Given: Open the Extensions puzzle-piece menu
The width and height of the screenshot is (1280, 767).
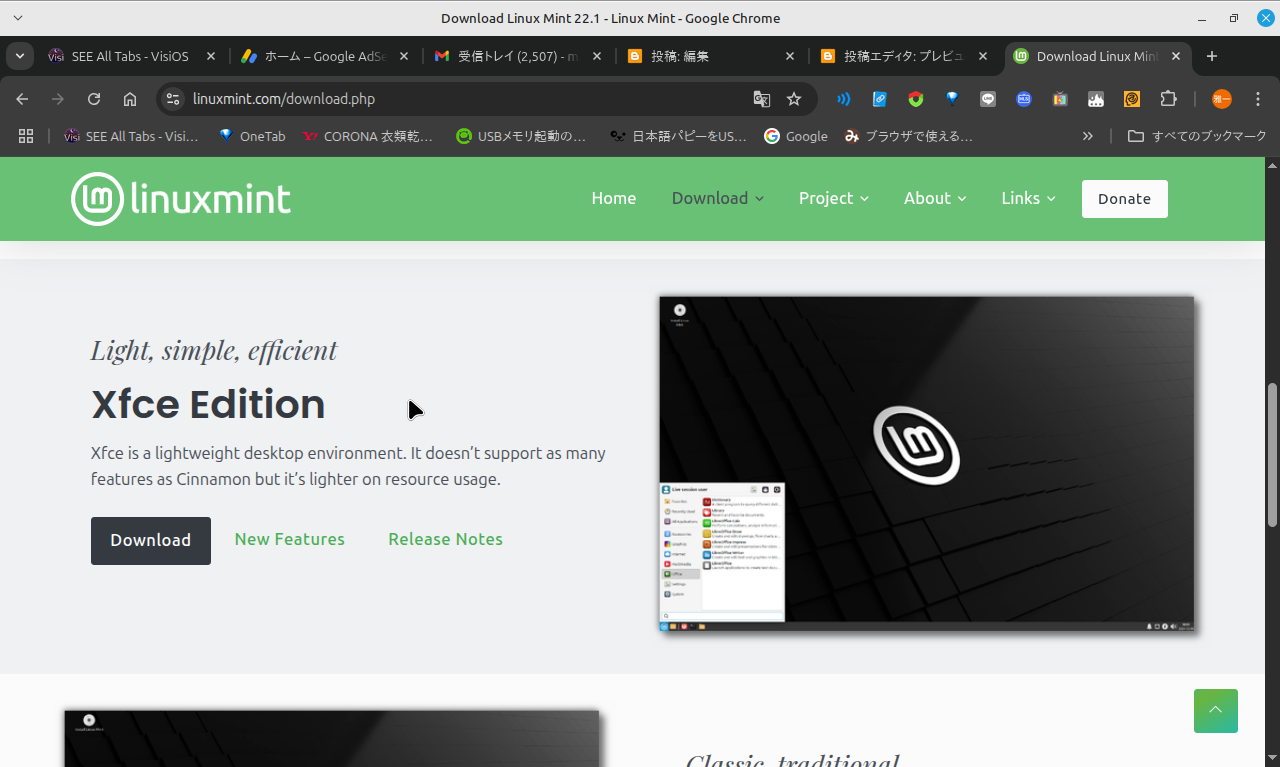Looking at the screenshot, I should click(x=1168, y=99).
